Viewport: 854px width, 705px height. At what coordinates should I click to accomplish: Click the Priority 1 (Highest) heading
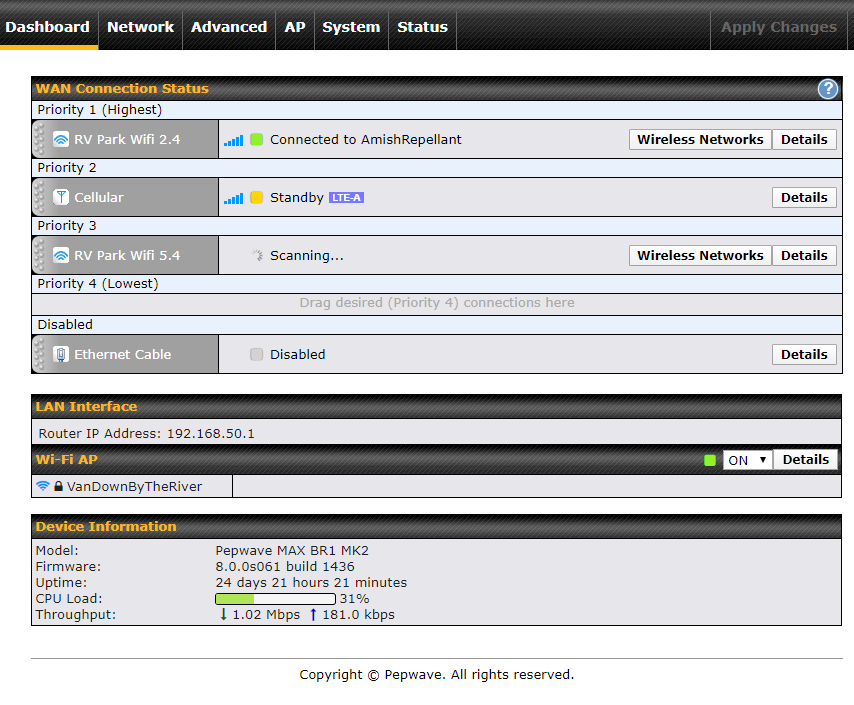pyautogui.click(x=100, y=110)
